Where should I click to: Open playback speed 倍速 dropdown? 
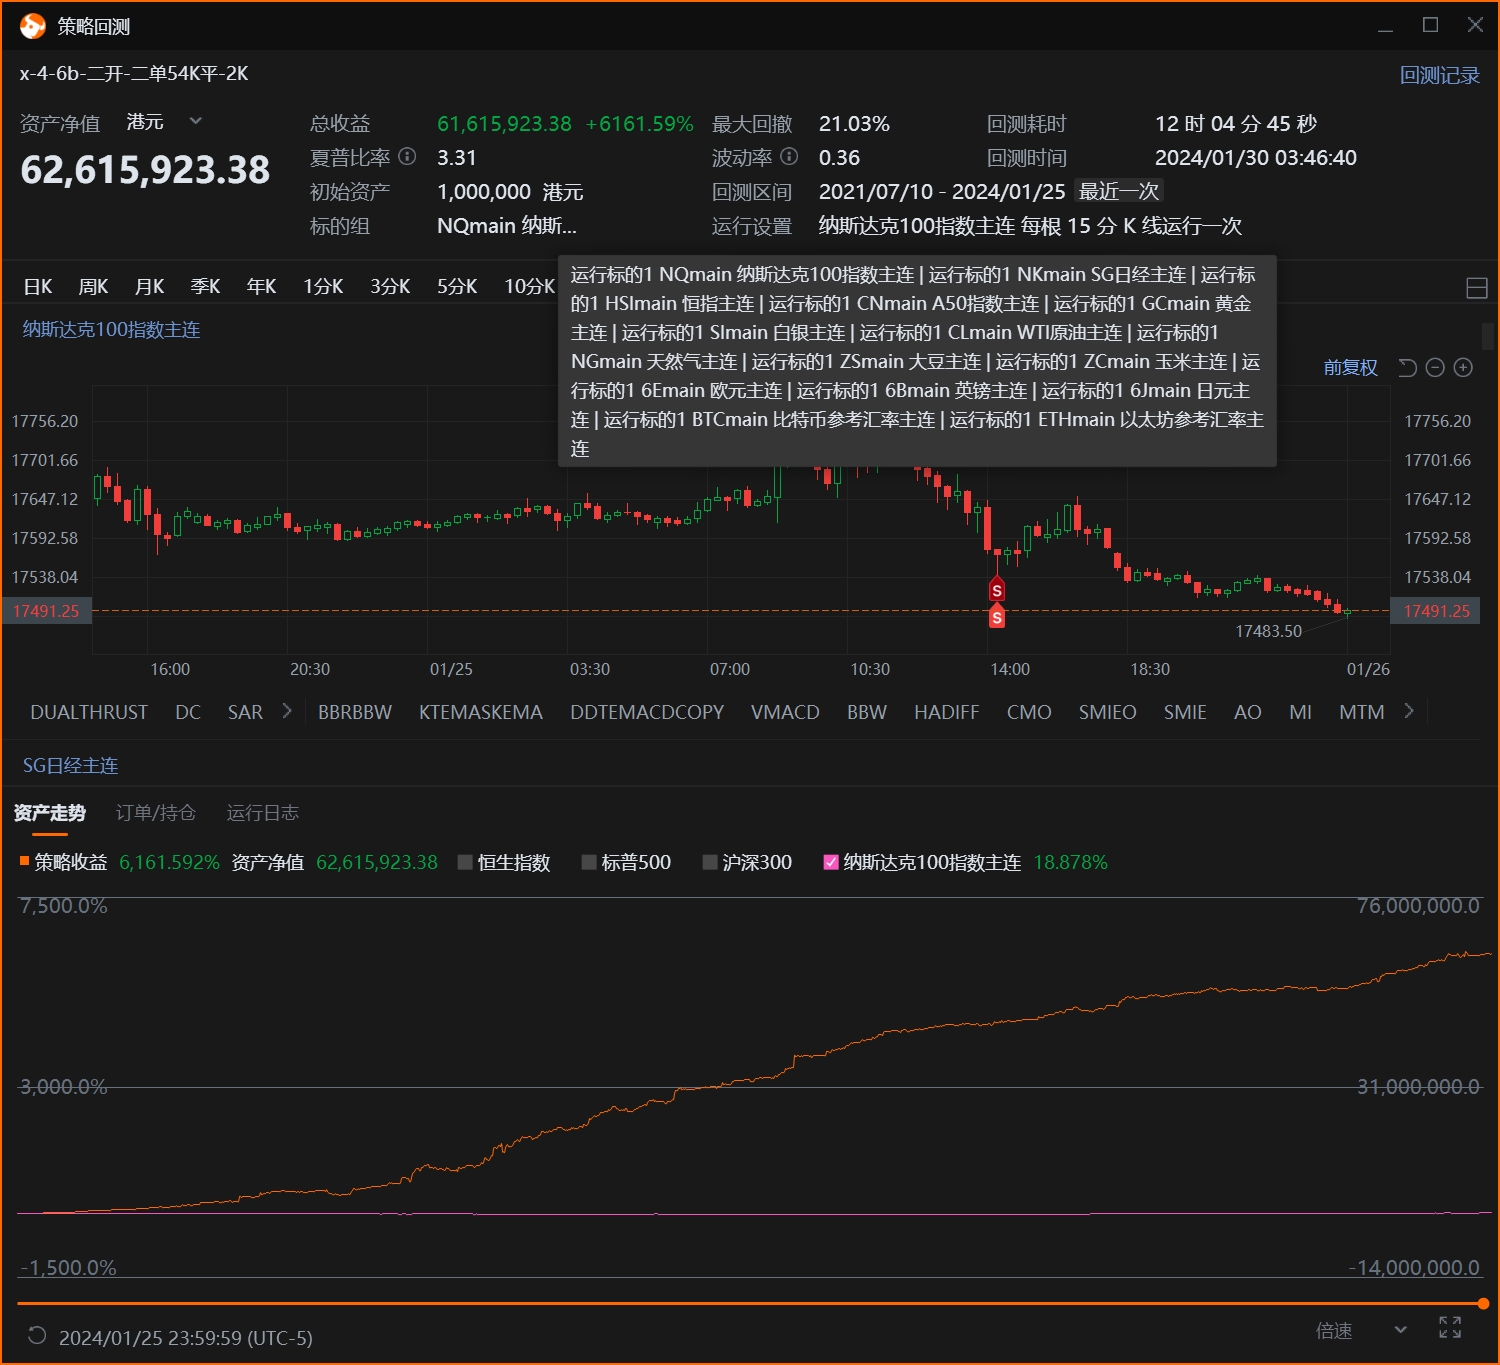tap(1361, 1330)
